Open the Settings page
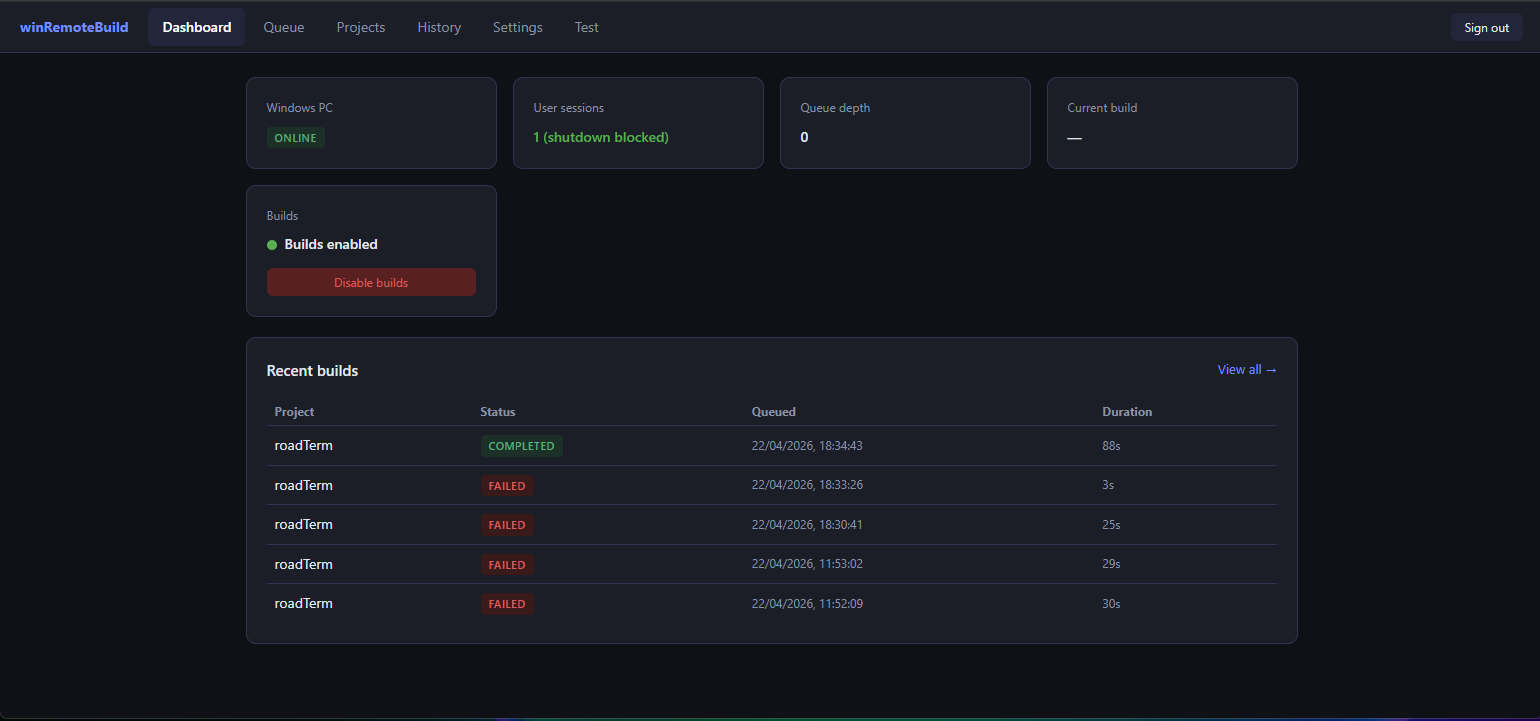This screenshot has width=1540, height=721. [517, 27]
